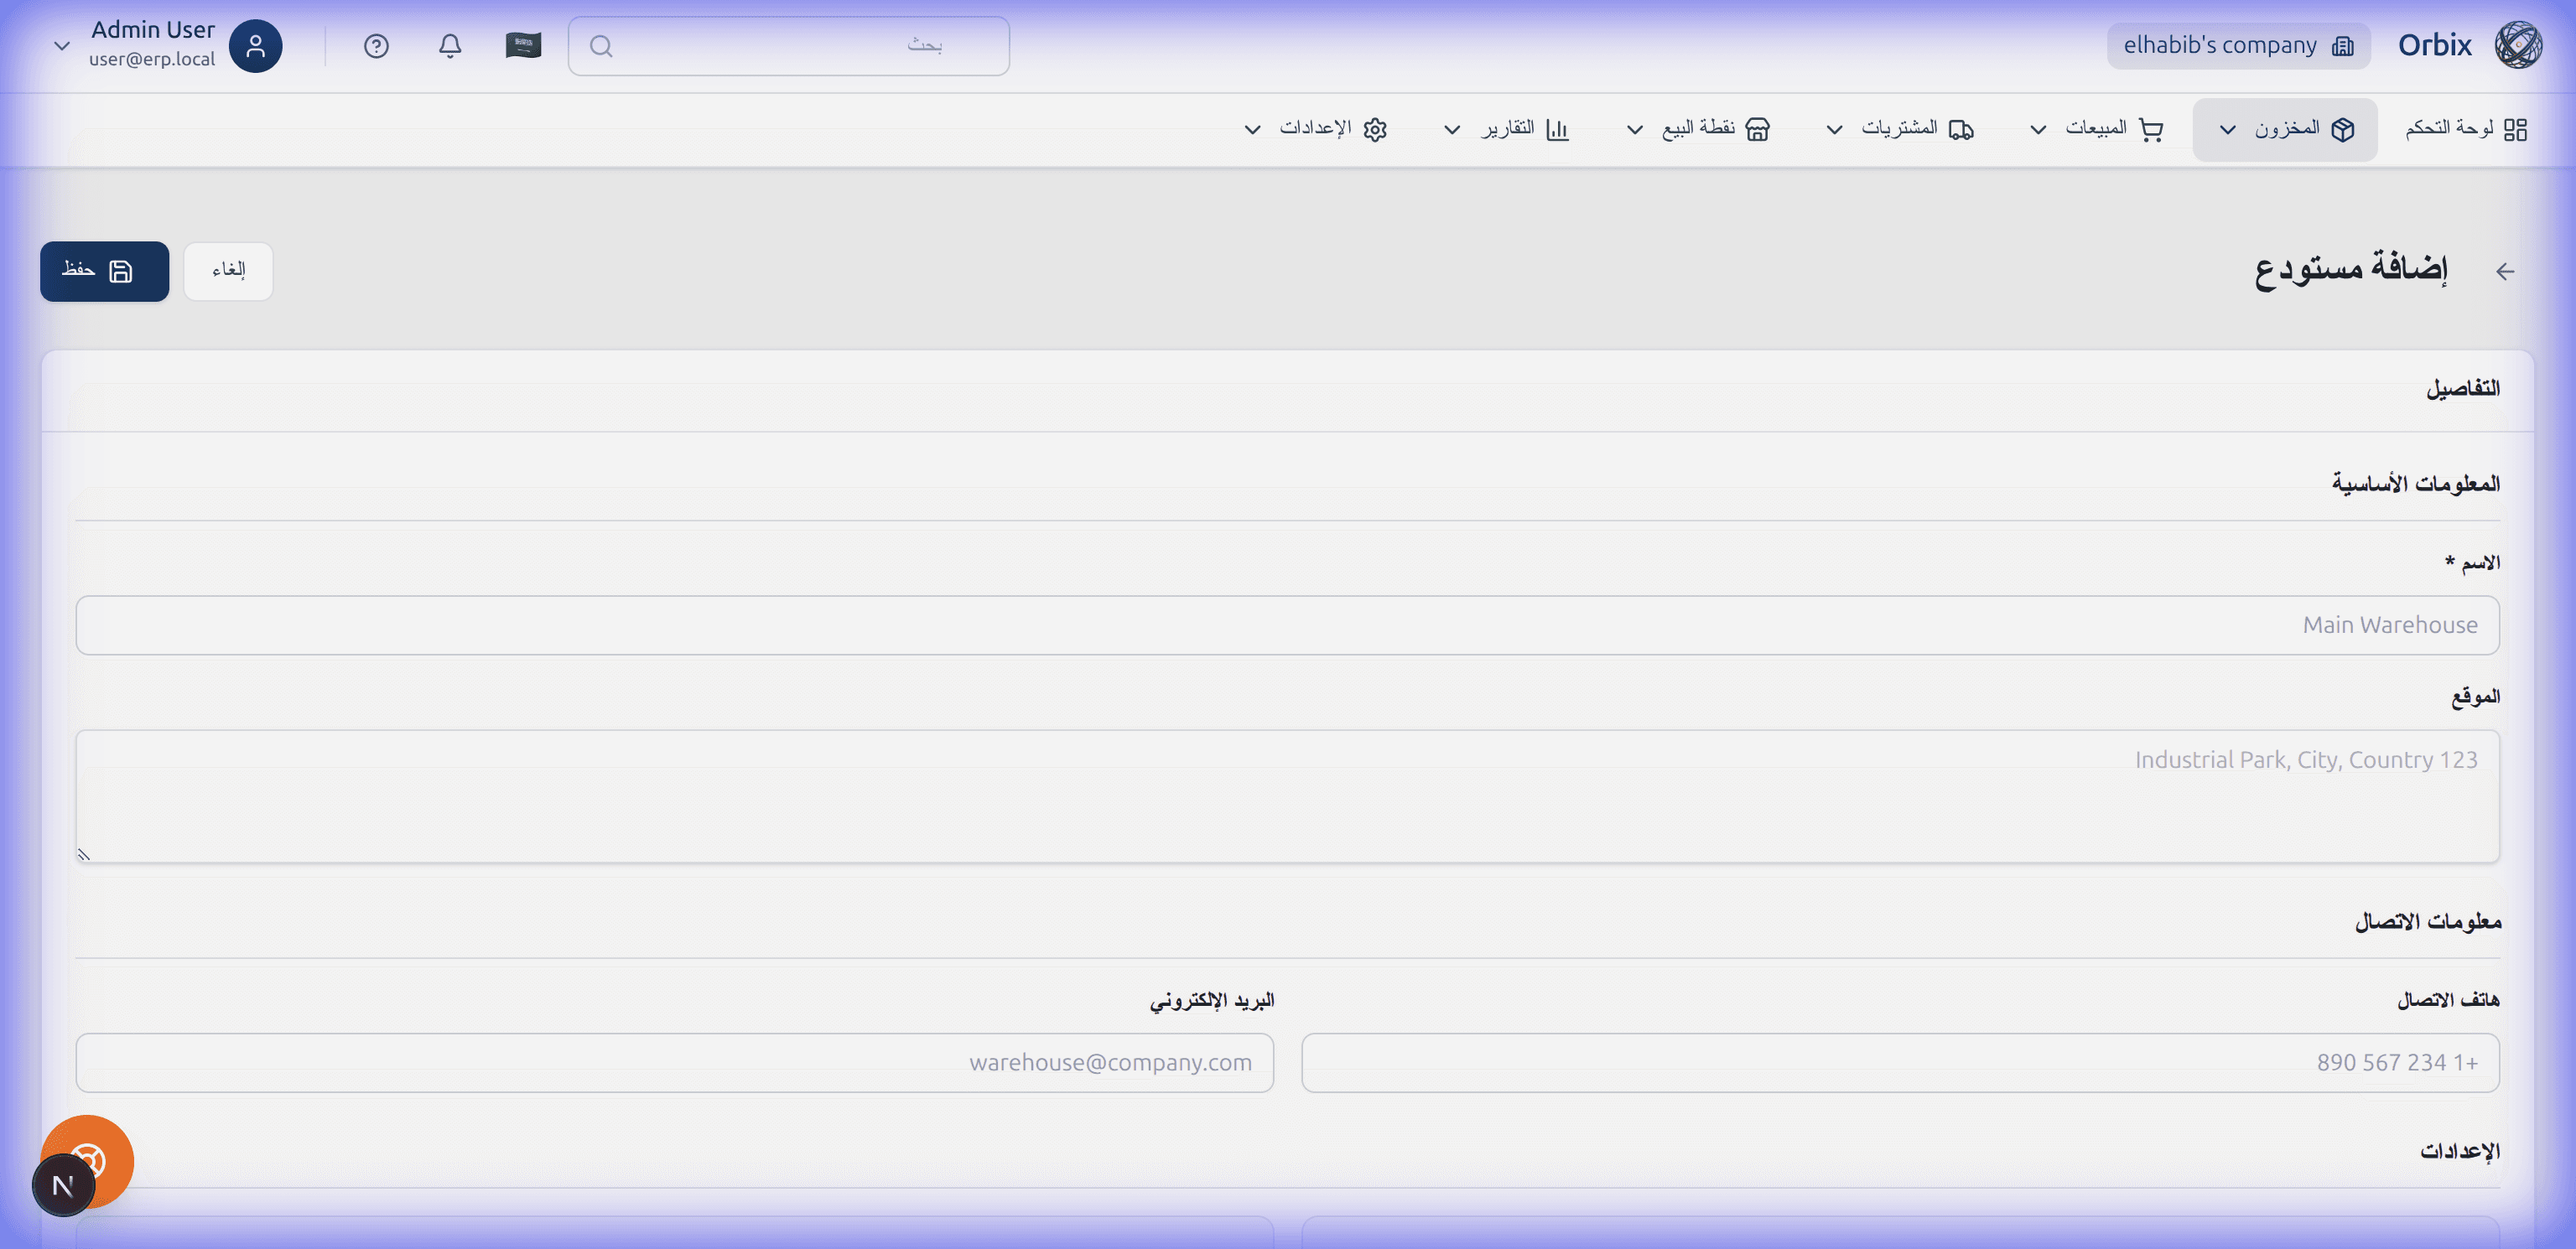Focus the Main Warehouse name field

click(x=1287, y=625)
